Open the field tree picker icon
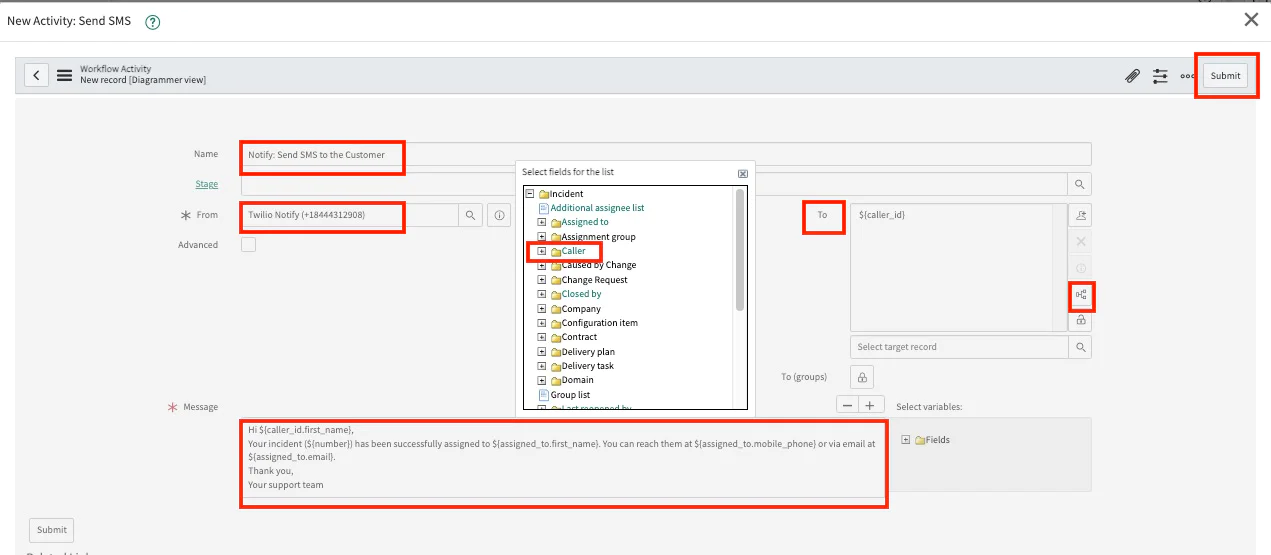Viewport: 1271px width, 555px height. click(1080, 296)
